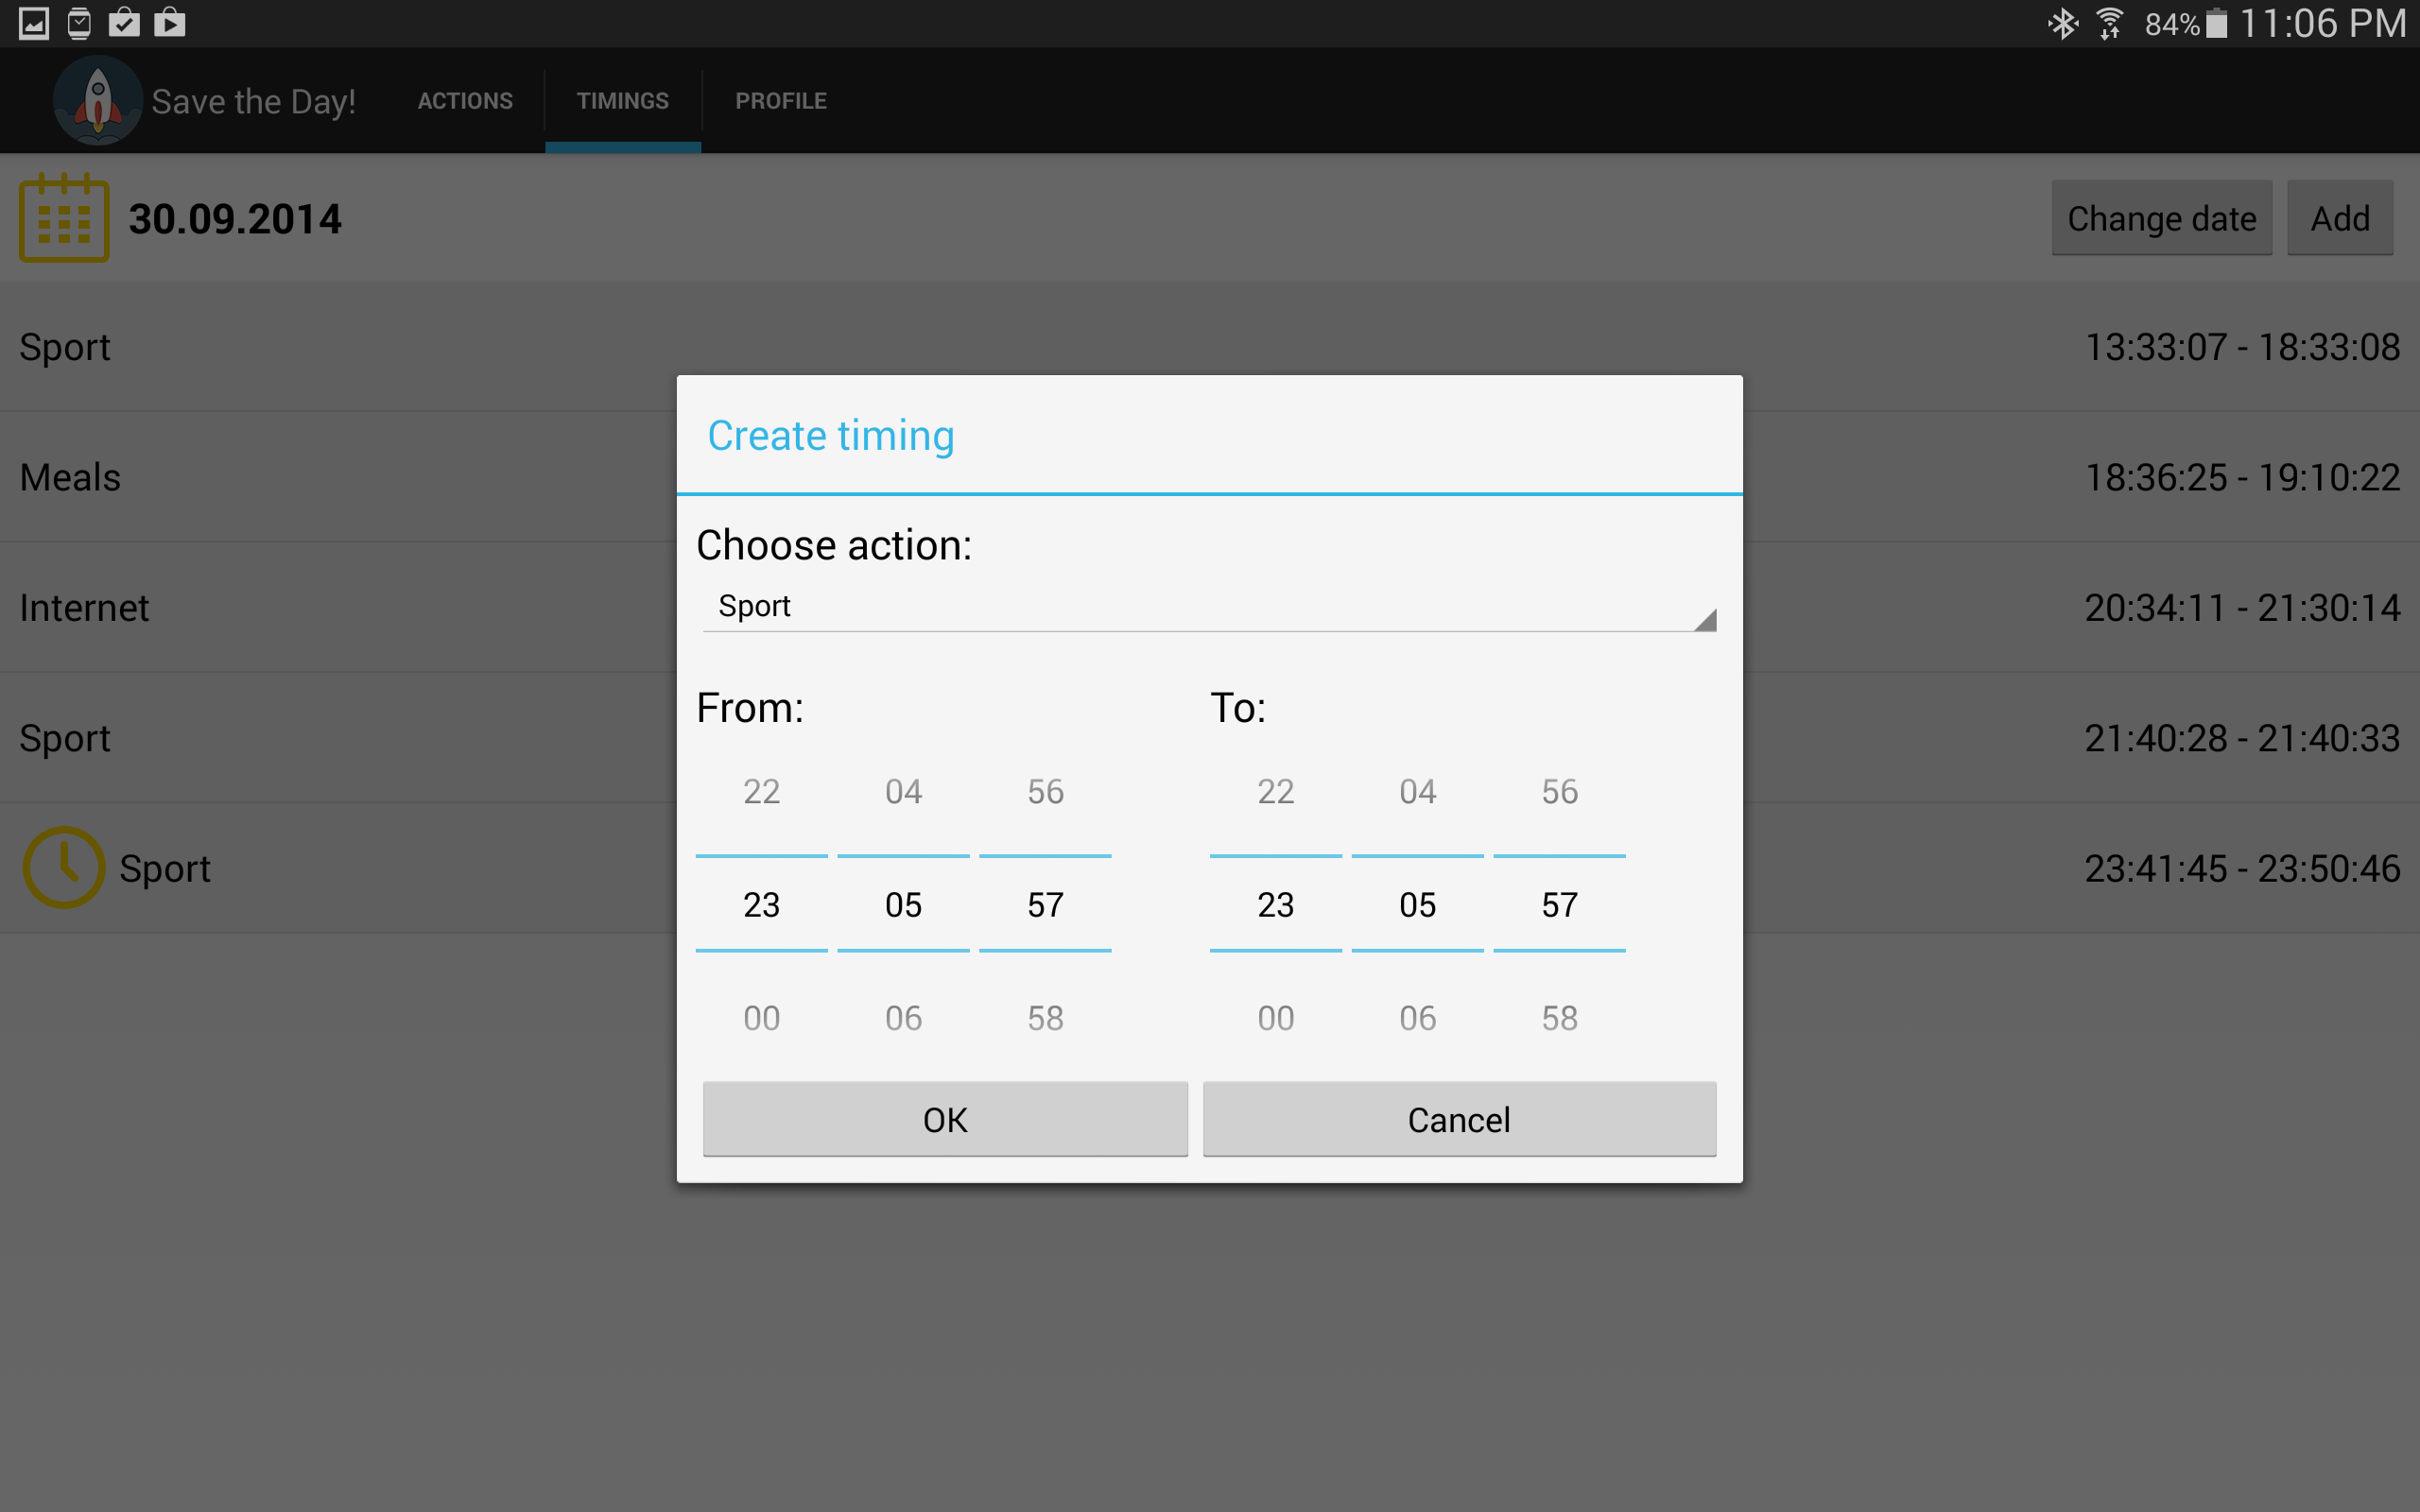The image size is (2420, 1512).
Task: Click the clock icon beside Sport
Action: pos(64,867)
